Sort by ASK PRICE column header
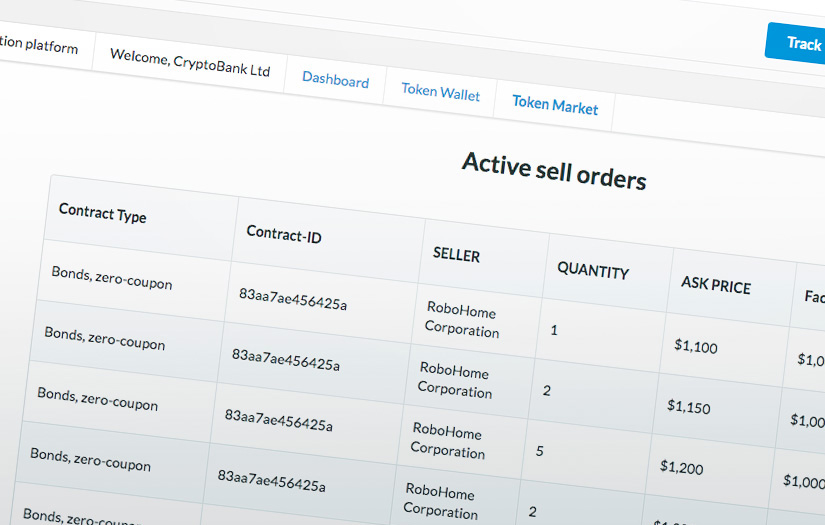This screenshot has width=825, height=525. [x=715, y=284]
